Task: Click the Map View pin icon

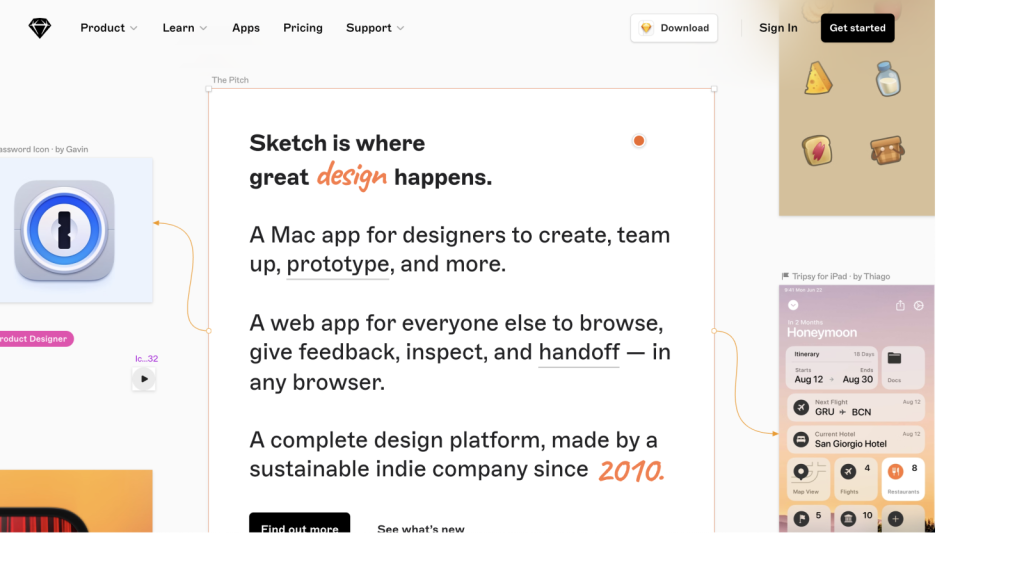Action: click(x=801, y=472)
